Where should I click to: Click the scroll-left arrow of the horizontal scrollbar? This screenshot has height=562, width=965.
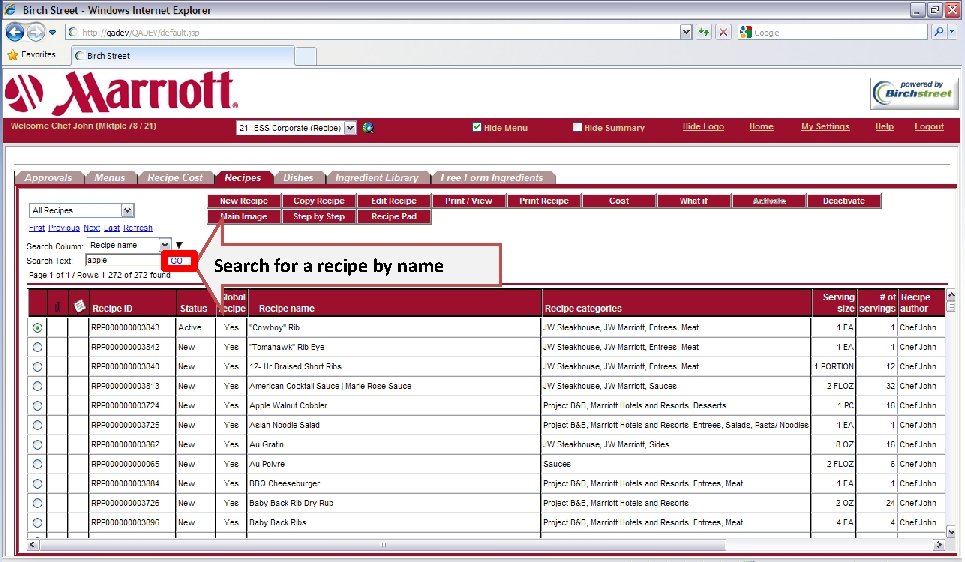33,545
